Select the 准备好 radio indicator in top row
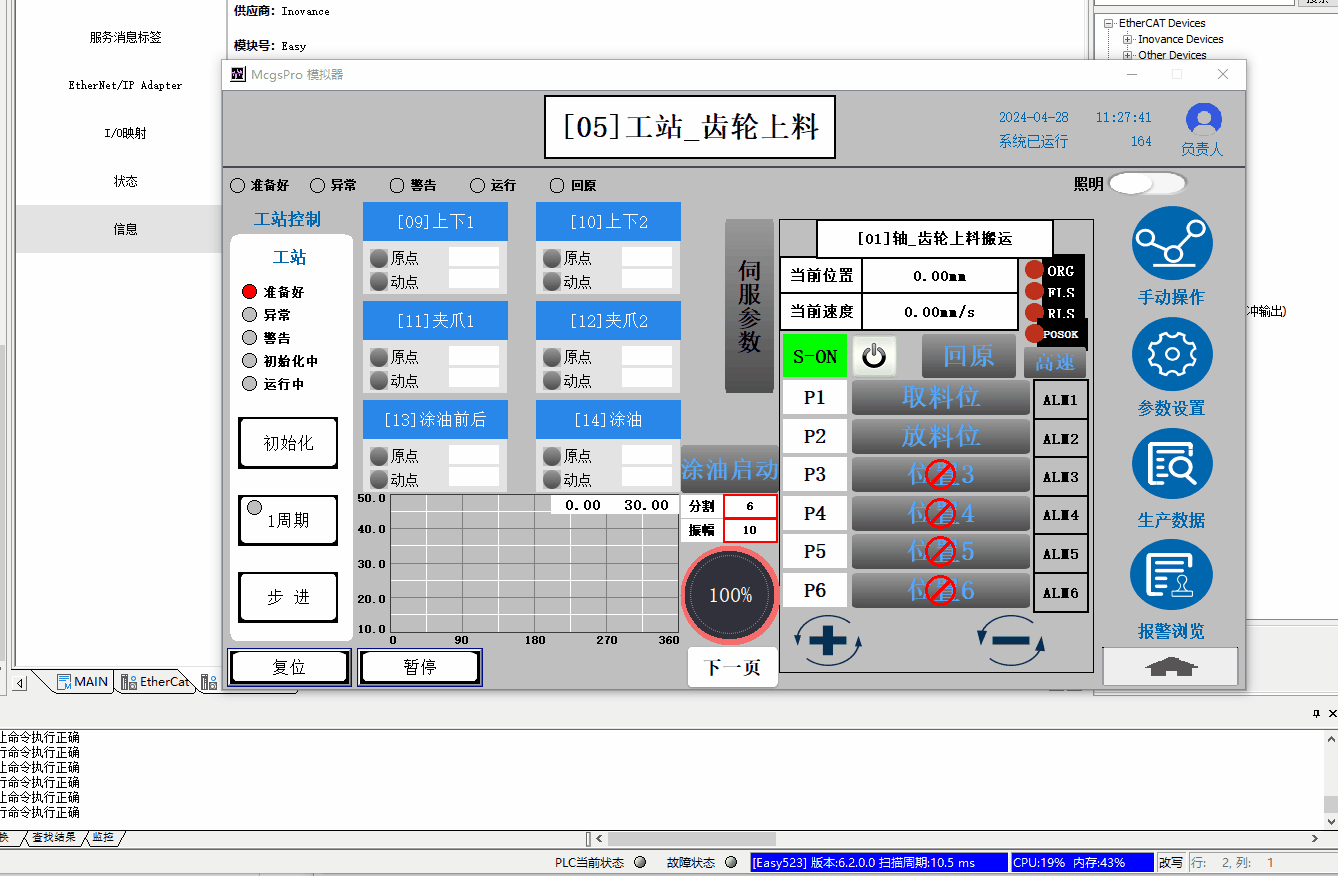This screenshot has height=876, width=1338. (x=238, y=186)
